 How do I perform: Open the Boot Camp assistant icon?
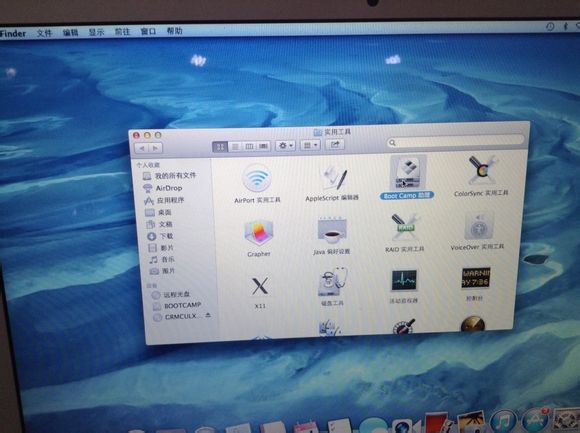coord(408,173)
